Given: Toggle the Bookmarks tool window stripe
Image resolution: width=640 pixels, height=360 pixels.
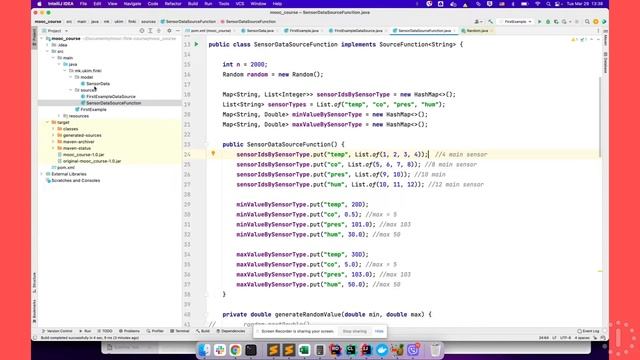Looking at the screenshot, I should [x=34, y=311].
